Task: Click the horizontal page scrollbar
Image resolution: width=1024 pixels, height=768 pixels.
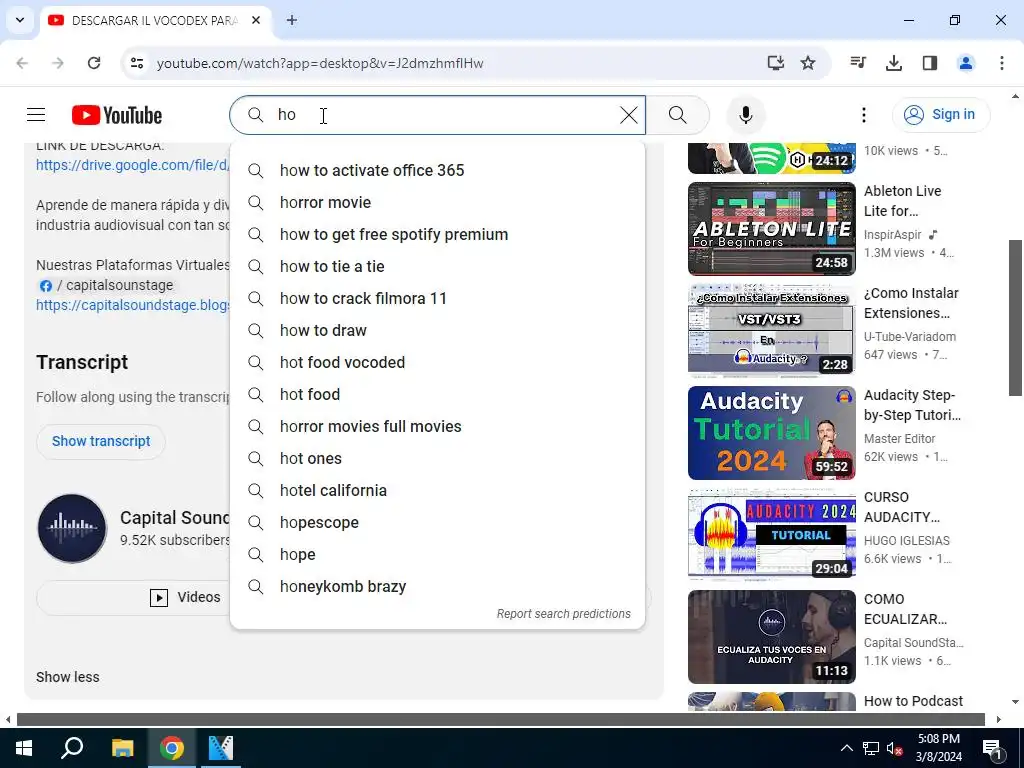Action: [x=501, y=719]
